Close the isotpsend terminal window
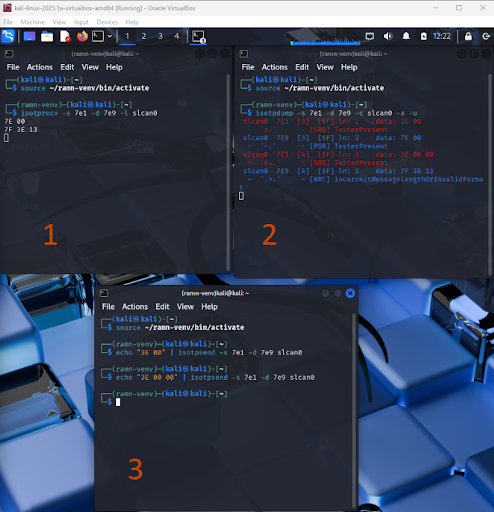This screenshot has height=512, width=494. (350, 293)
